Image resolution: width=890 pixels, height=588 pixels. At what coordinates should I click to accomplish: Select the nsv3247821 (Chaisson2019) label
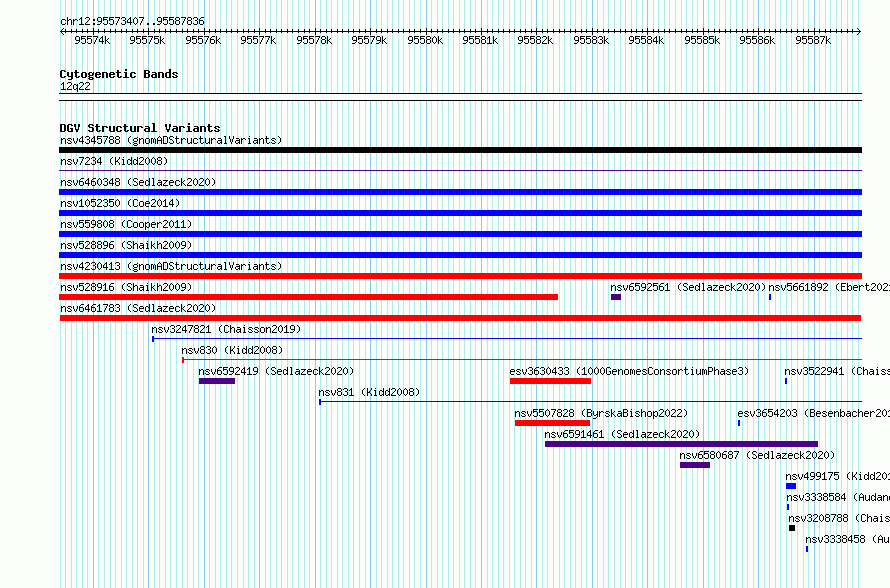[x=226, y=329]
